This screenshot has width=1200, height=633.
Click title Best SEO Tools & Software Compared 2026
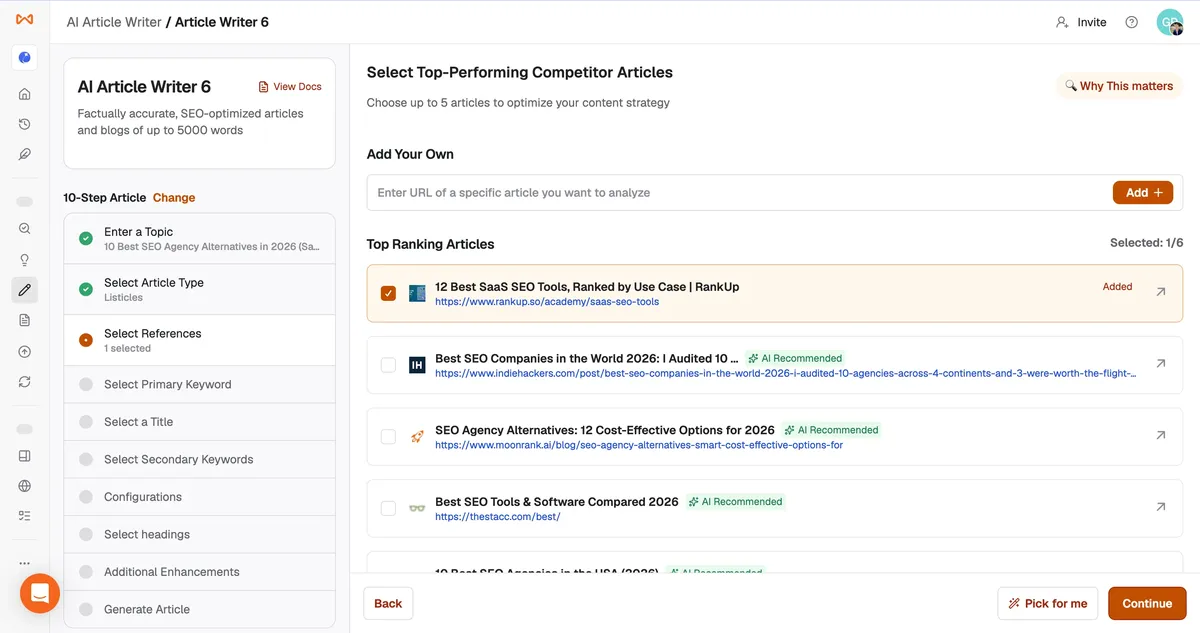[x=557, y=502]
